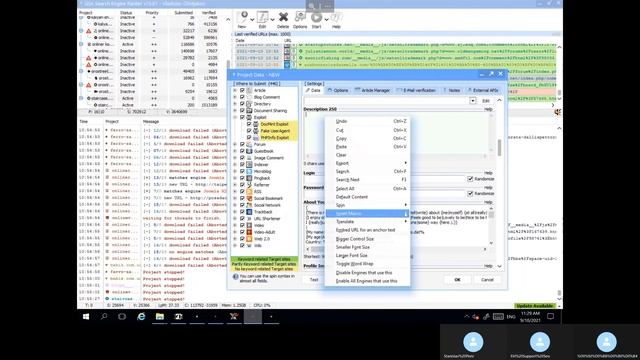The height and width of the screenshot is (360, 640).
Task: Click the Cancel button
Action: coord(487,280)
